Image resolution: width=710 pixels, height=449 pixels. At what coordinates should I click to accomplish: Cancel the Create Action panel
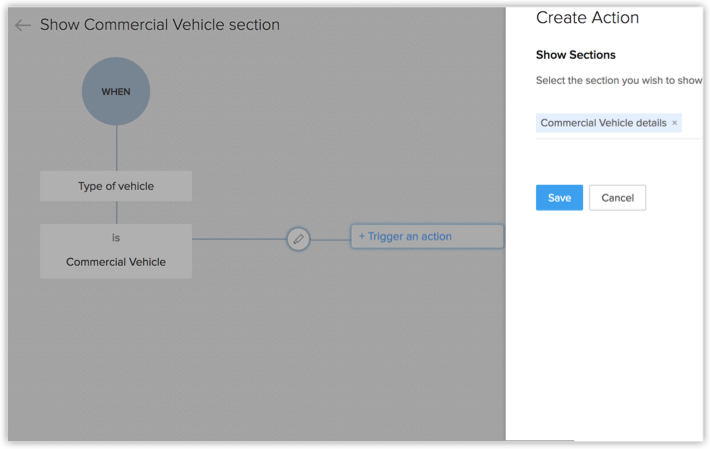[x=617, y=198]
